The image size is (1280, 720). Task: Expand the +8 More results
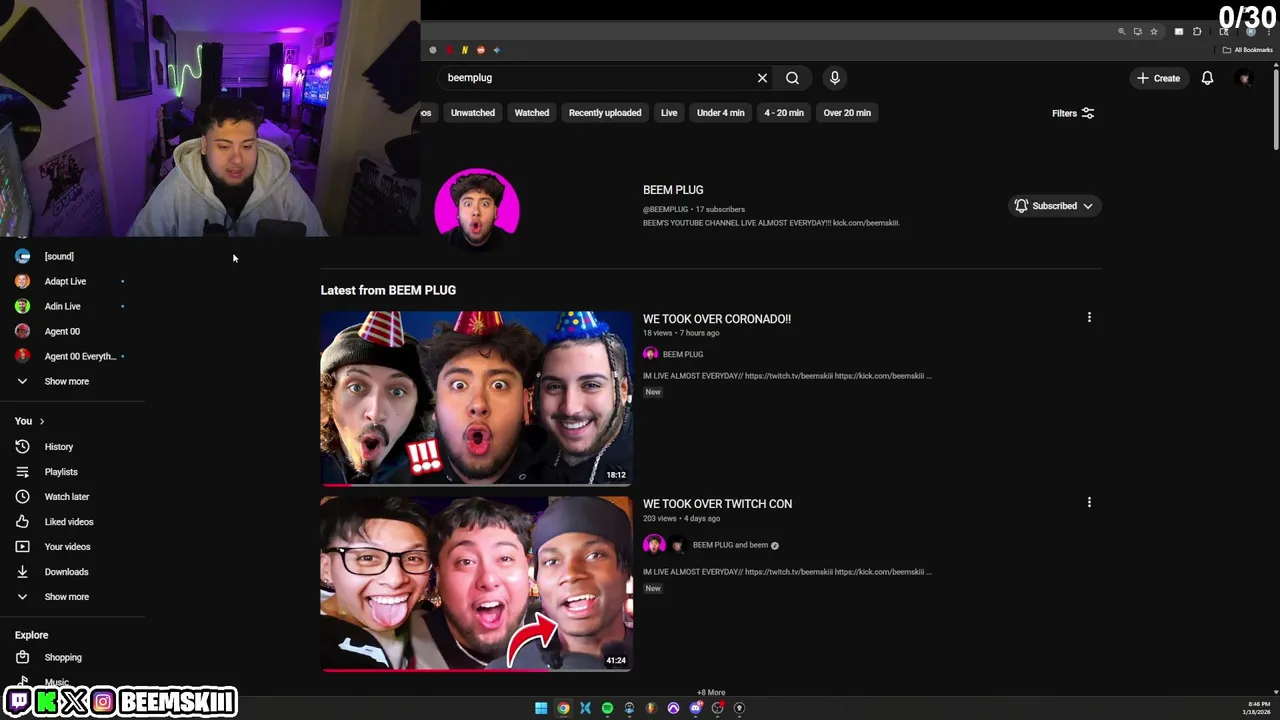pyautogui.click(x=711, y=692)
